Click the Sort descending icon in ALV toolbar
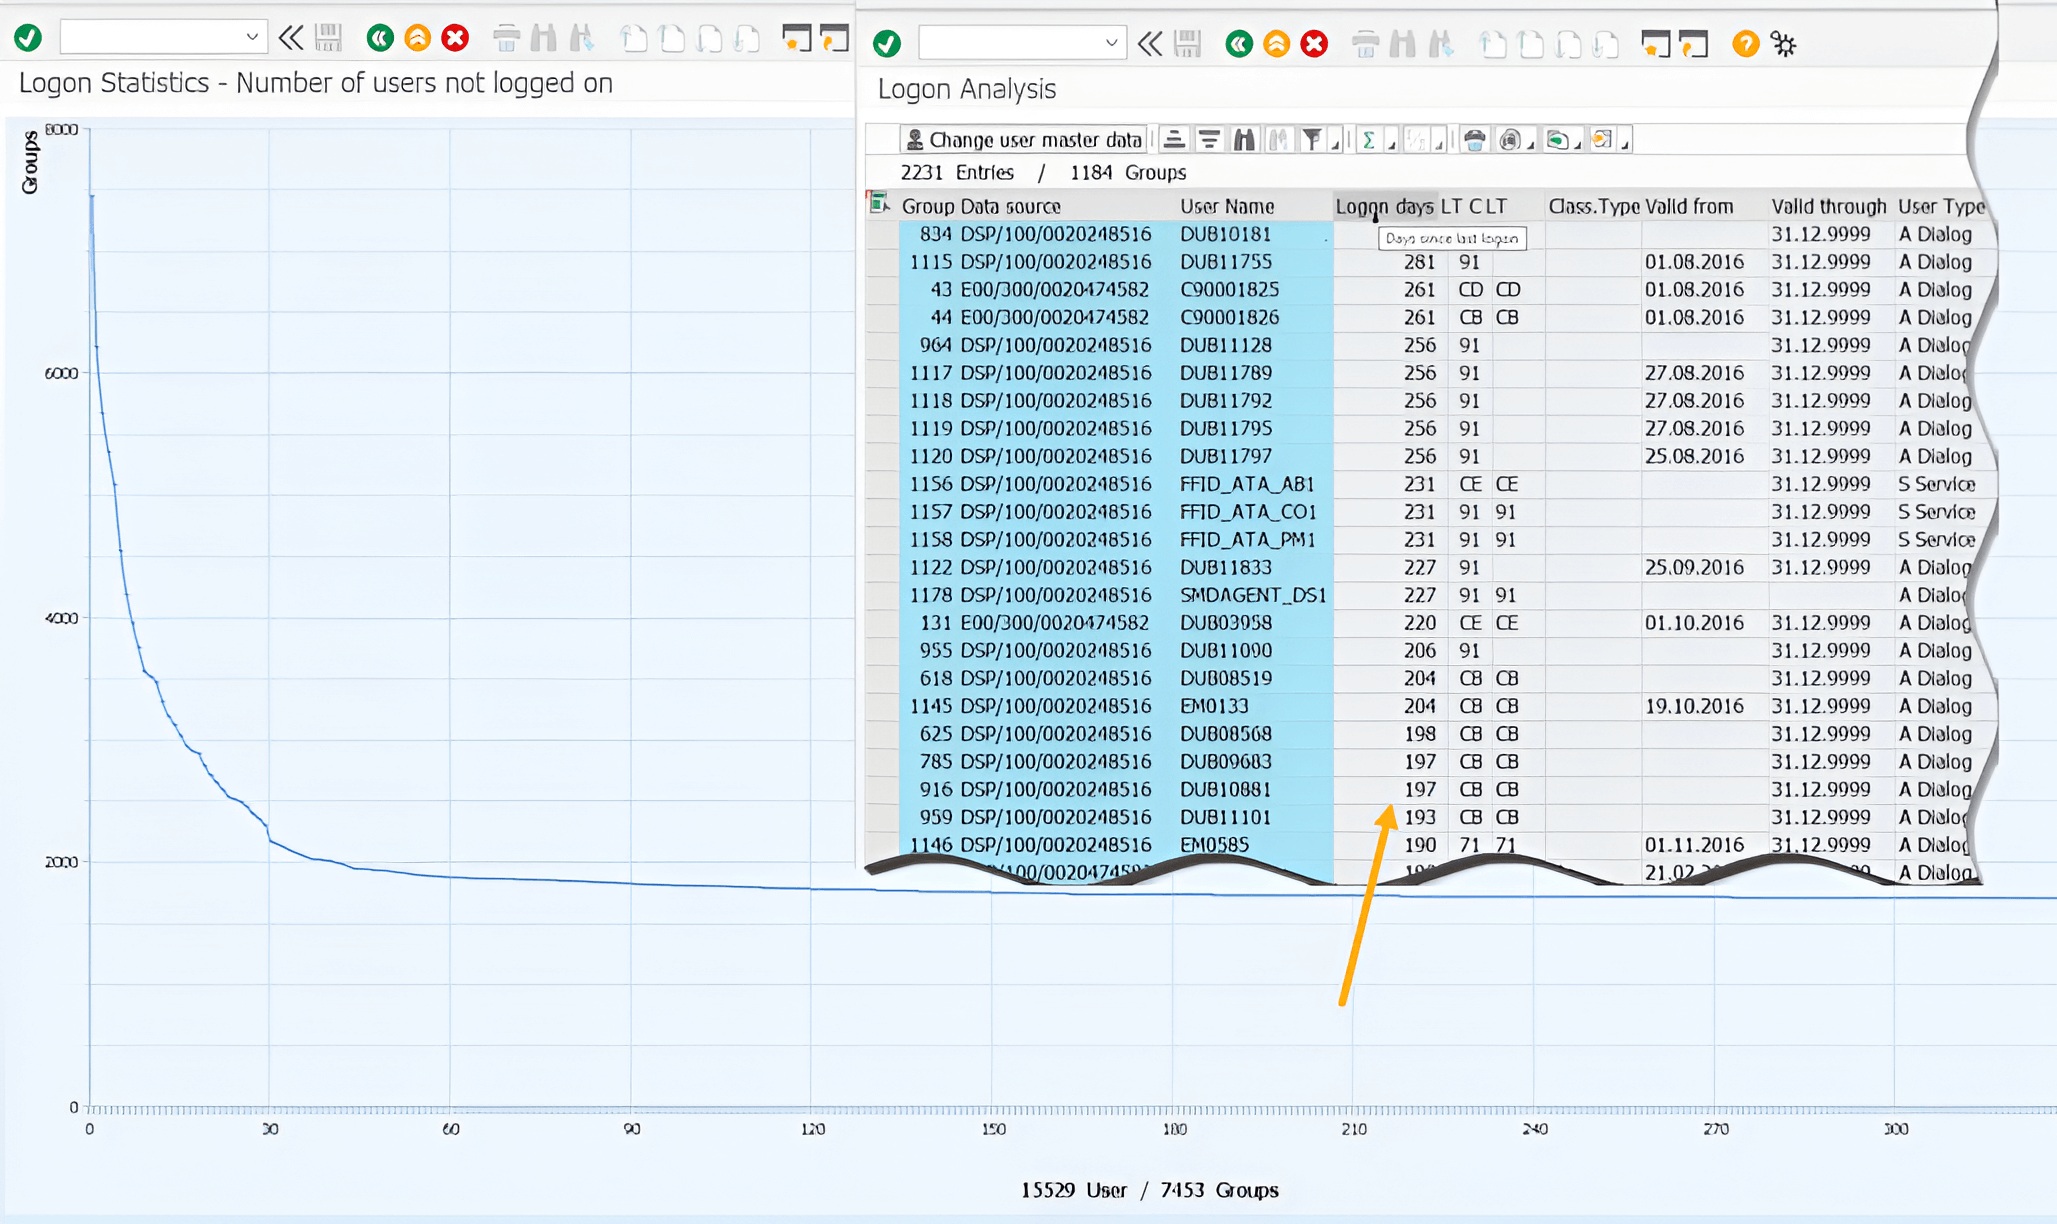Viewport: 2057px width, 1224px height. click(x=1209, y=140)
